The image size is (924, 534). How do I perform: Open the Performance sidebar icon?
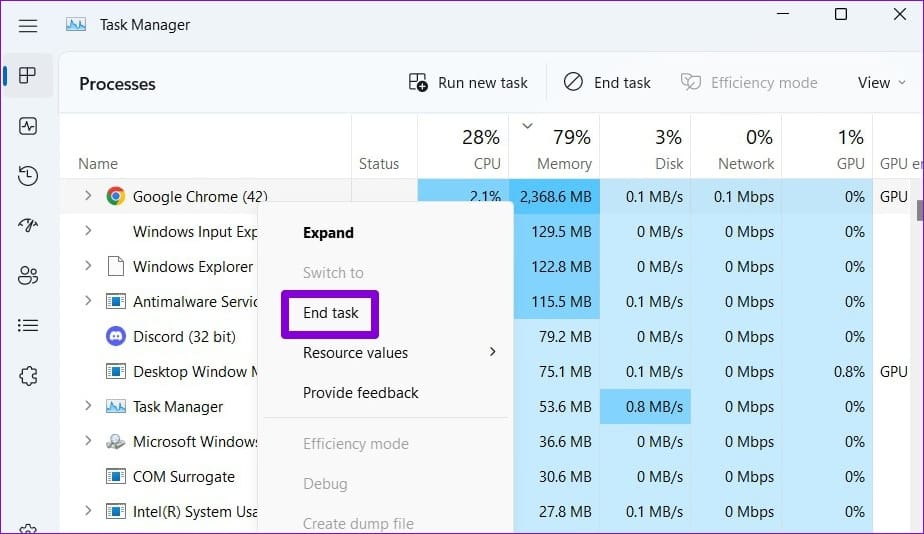pos(28,126)
